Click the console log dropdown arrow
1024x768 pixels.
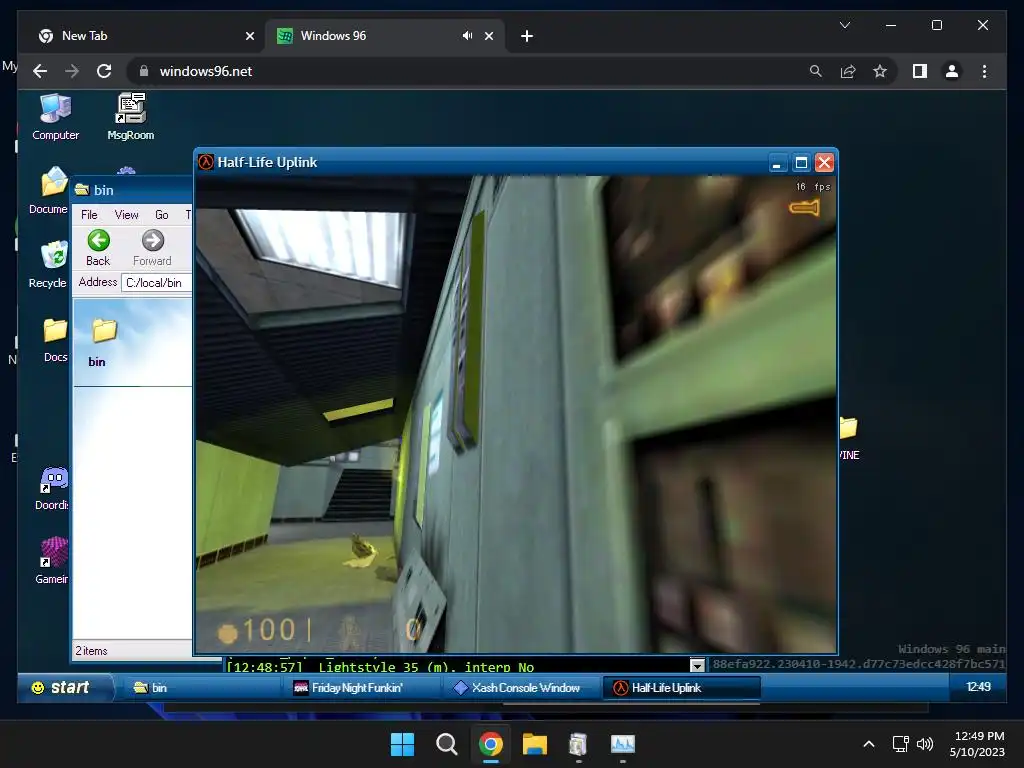(697, 665)
